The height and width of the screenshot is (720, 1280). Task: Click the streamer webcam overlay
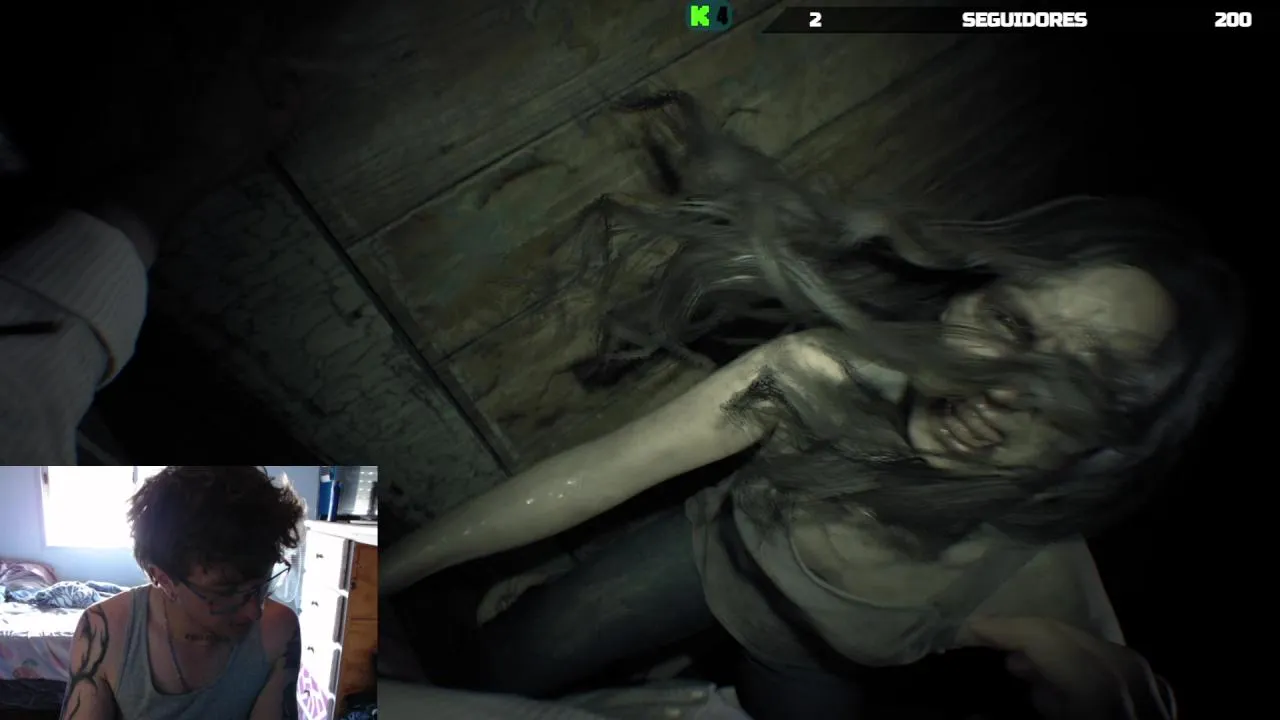pyautogui.click(x=189, y=593)
